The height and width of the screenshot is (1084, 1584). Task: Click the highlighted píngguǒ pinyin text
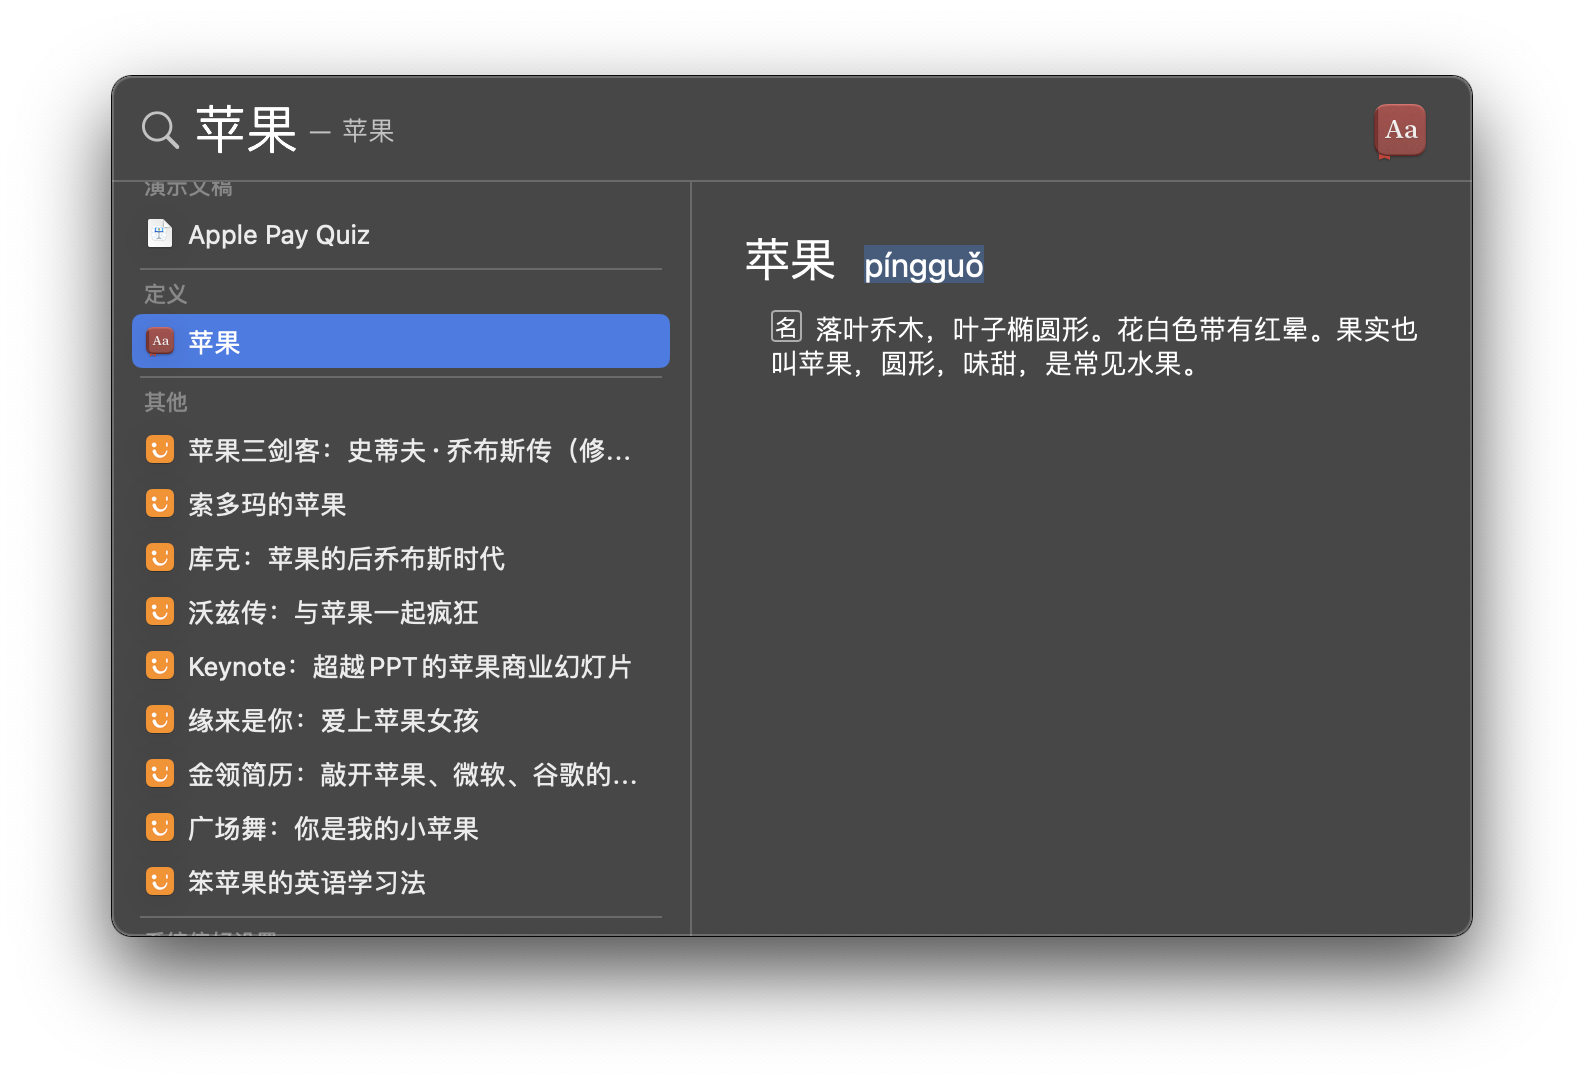point(923,265)
